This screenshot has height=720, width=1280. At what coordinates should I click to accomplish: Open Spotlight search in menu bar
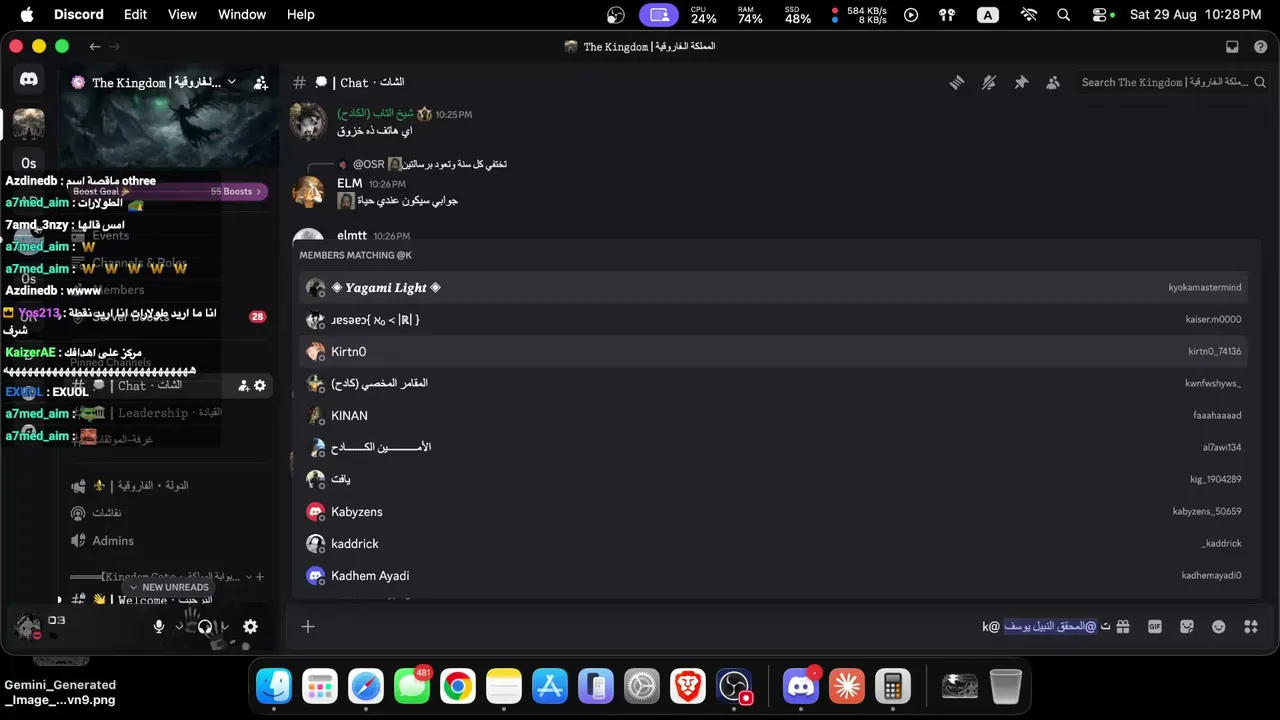pos(1064,14)
